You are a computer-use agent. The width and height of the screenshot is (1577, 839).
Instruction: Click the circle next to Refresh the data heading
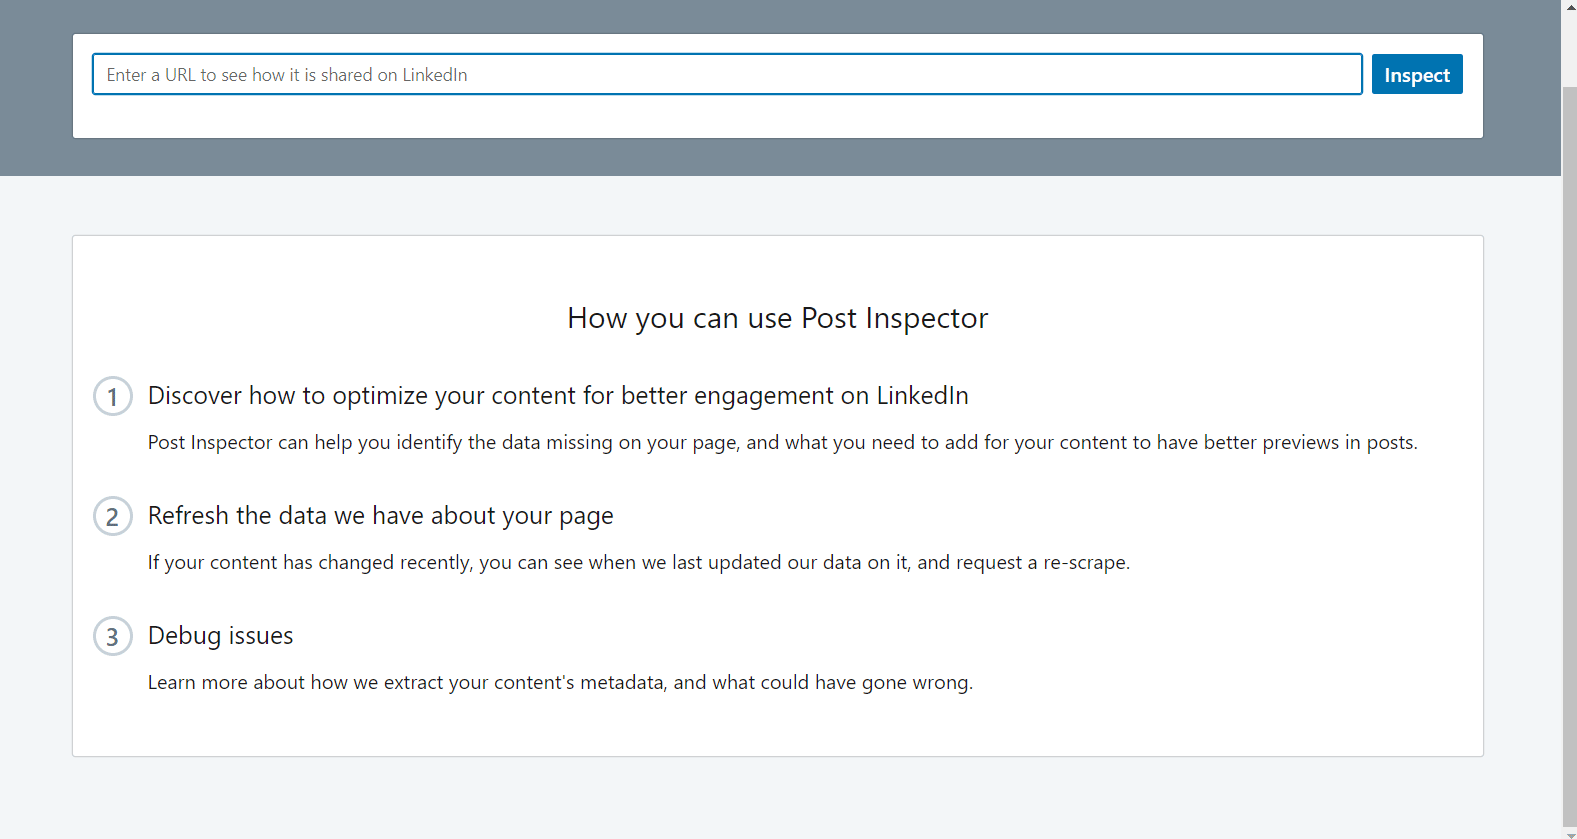click(112, 516)
